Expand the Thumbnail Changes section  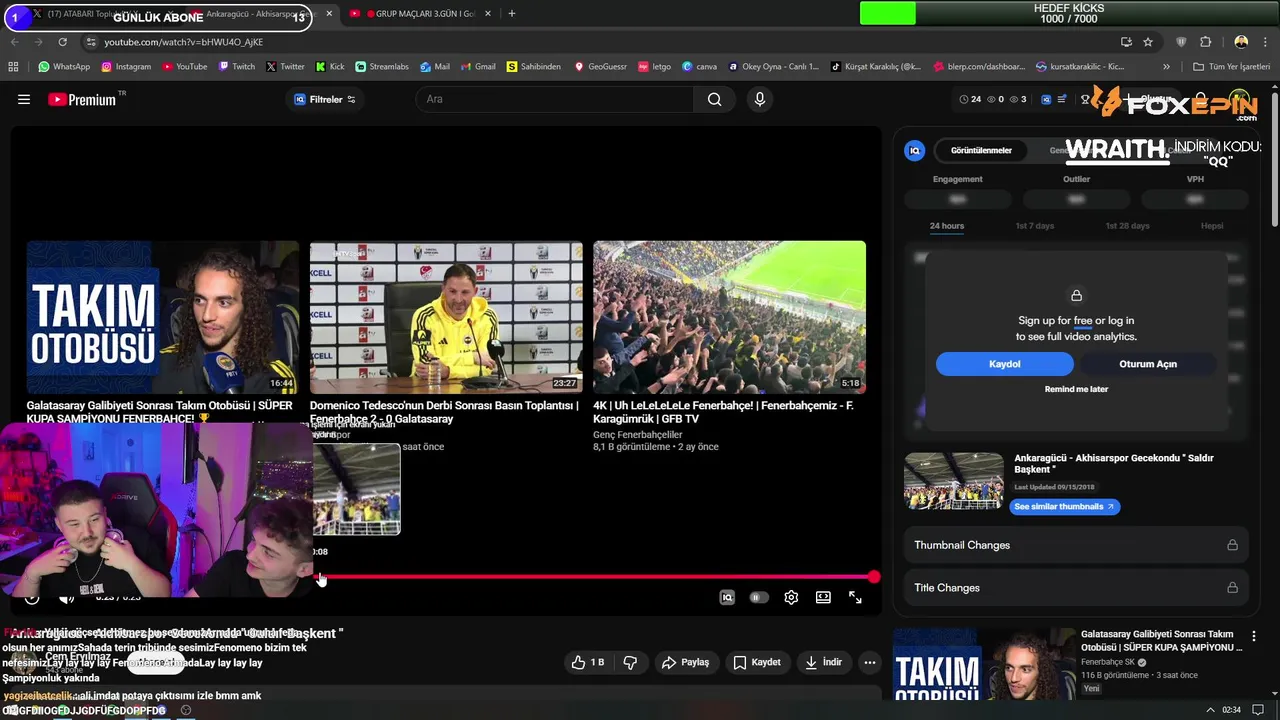coord(1076,545)
